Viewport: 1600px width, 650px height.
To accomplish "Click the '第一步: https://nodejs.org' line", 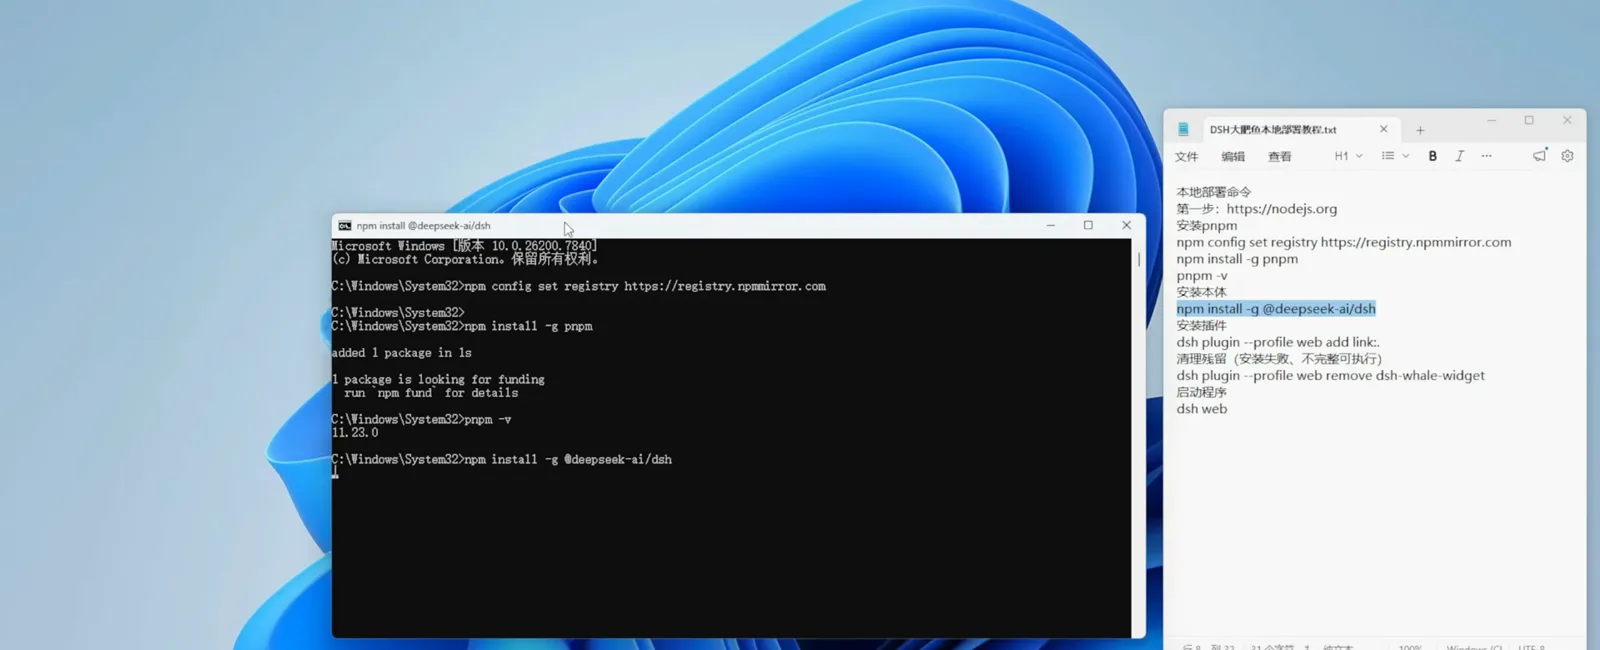I will pos(1257,209).
